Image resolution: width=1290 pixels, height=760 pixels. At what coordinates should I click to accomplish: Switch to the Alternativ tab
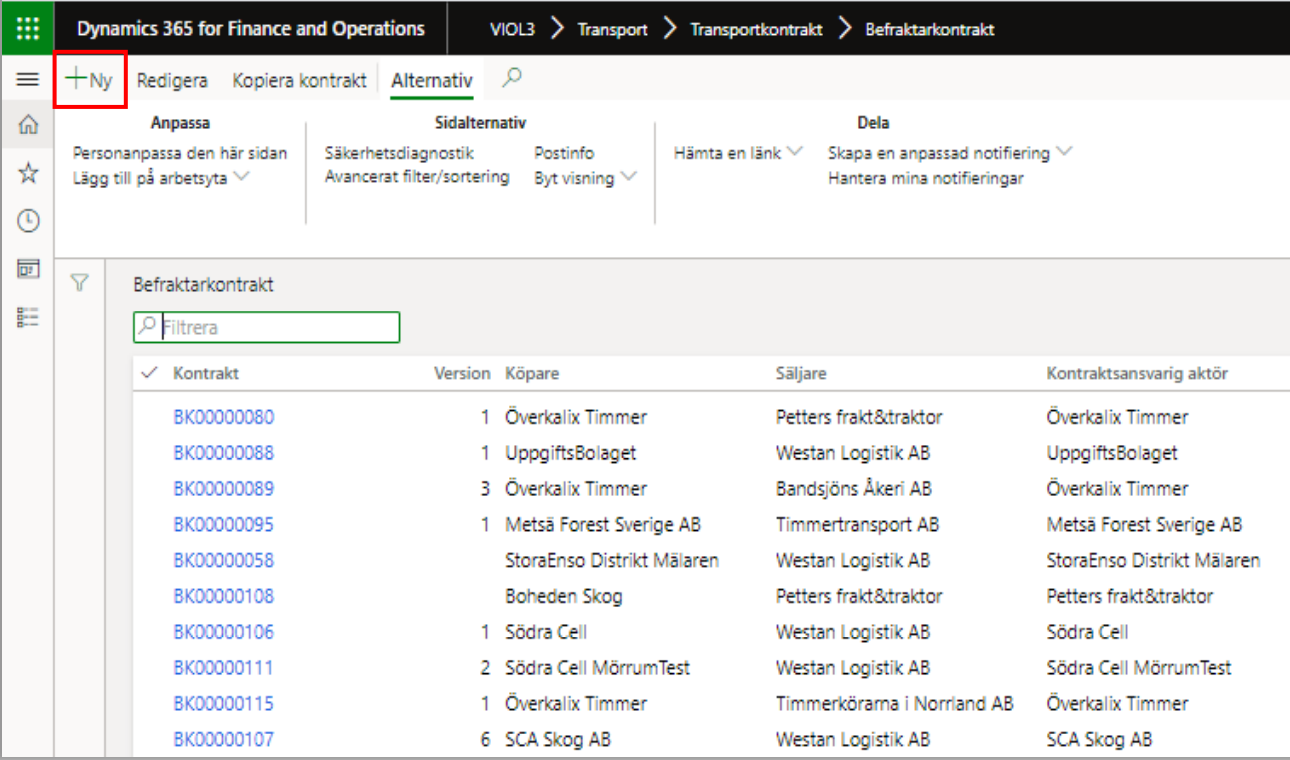tap(432, 80)
